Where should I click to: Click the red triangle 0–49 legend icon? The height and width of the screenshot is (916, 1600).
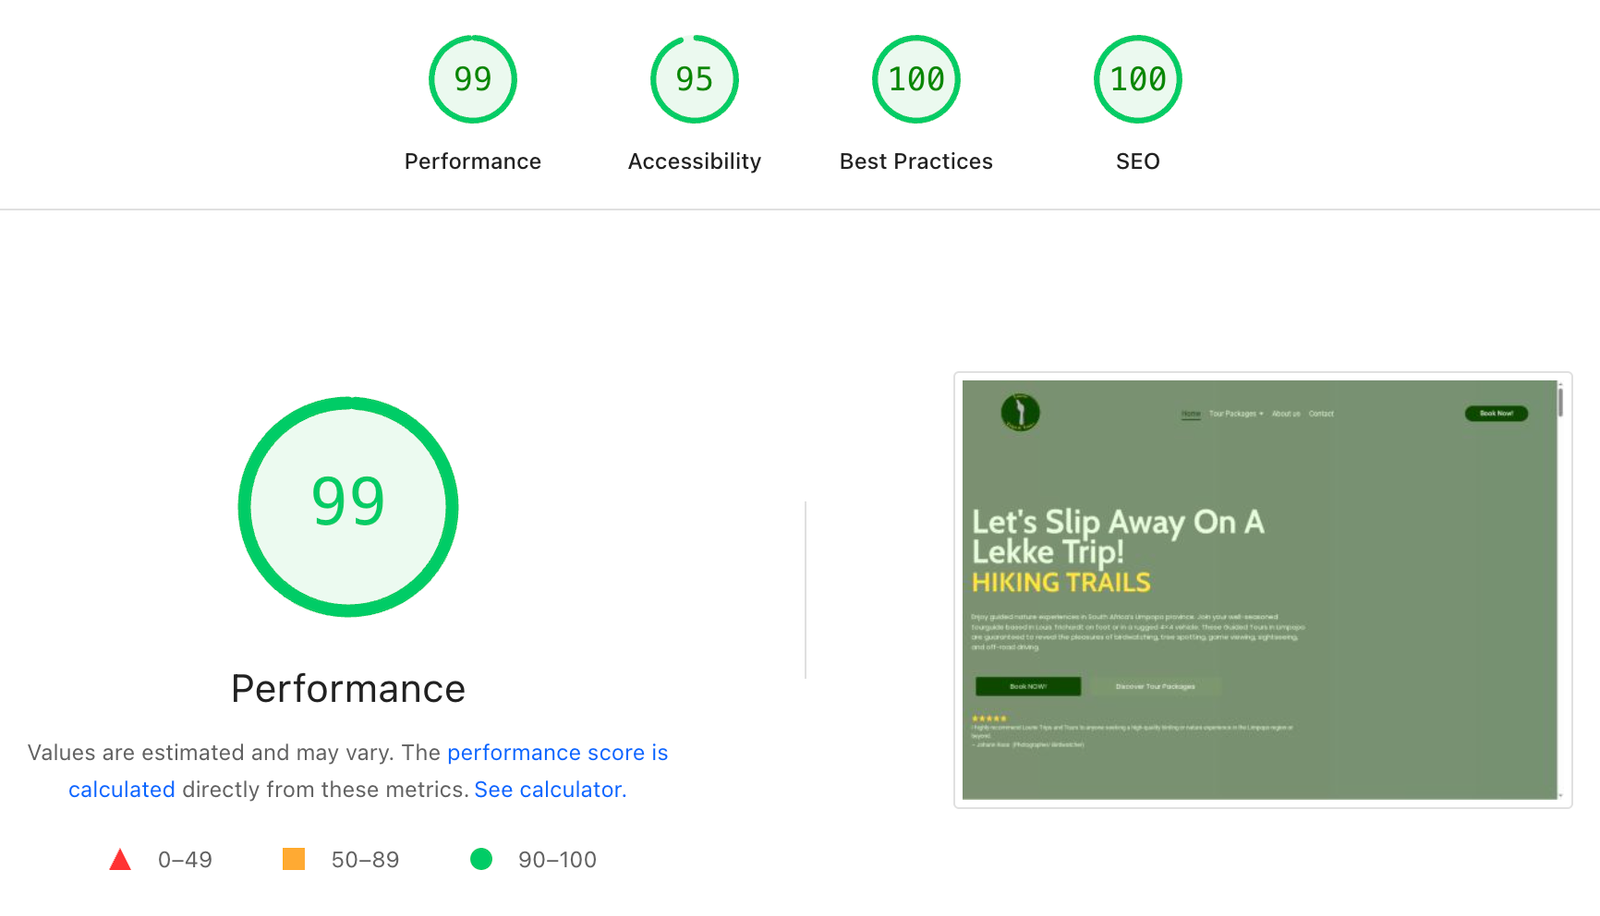pos(120,859)
